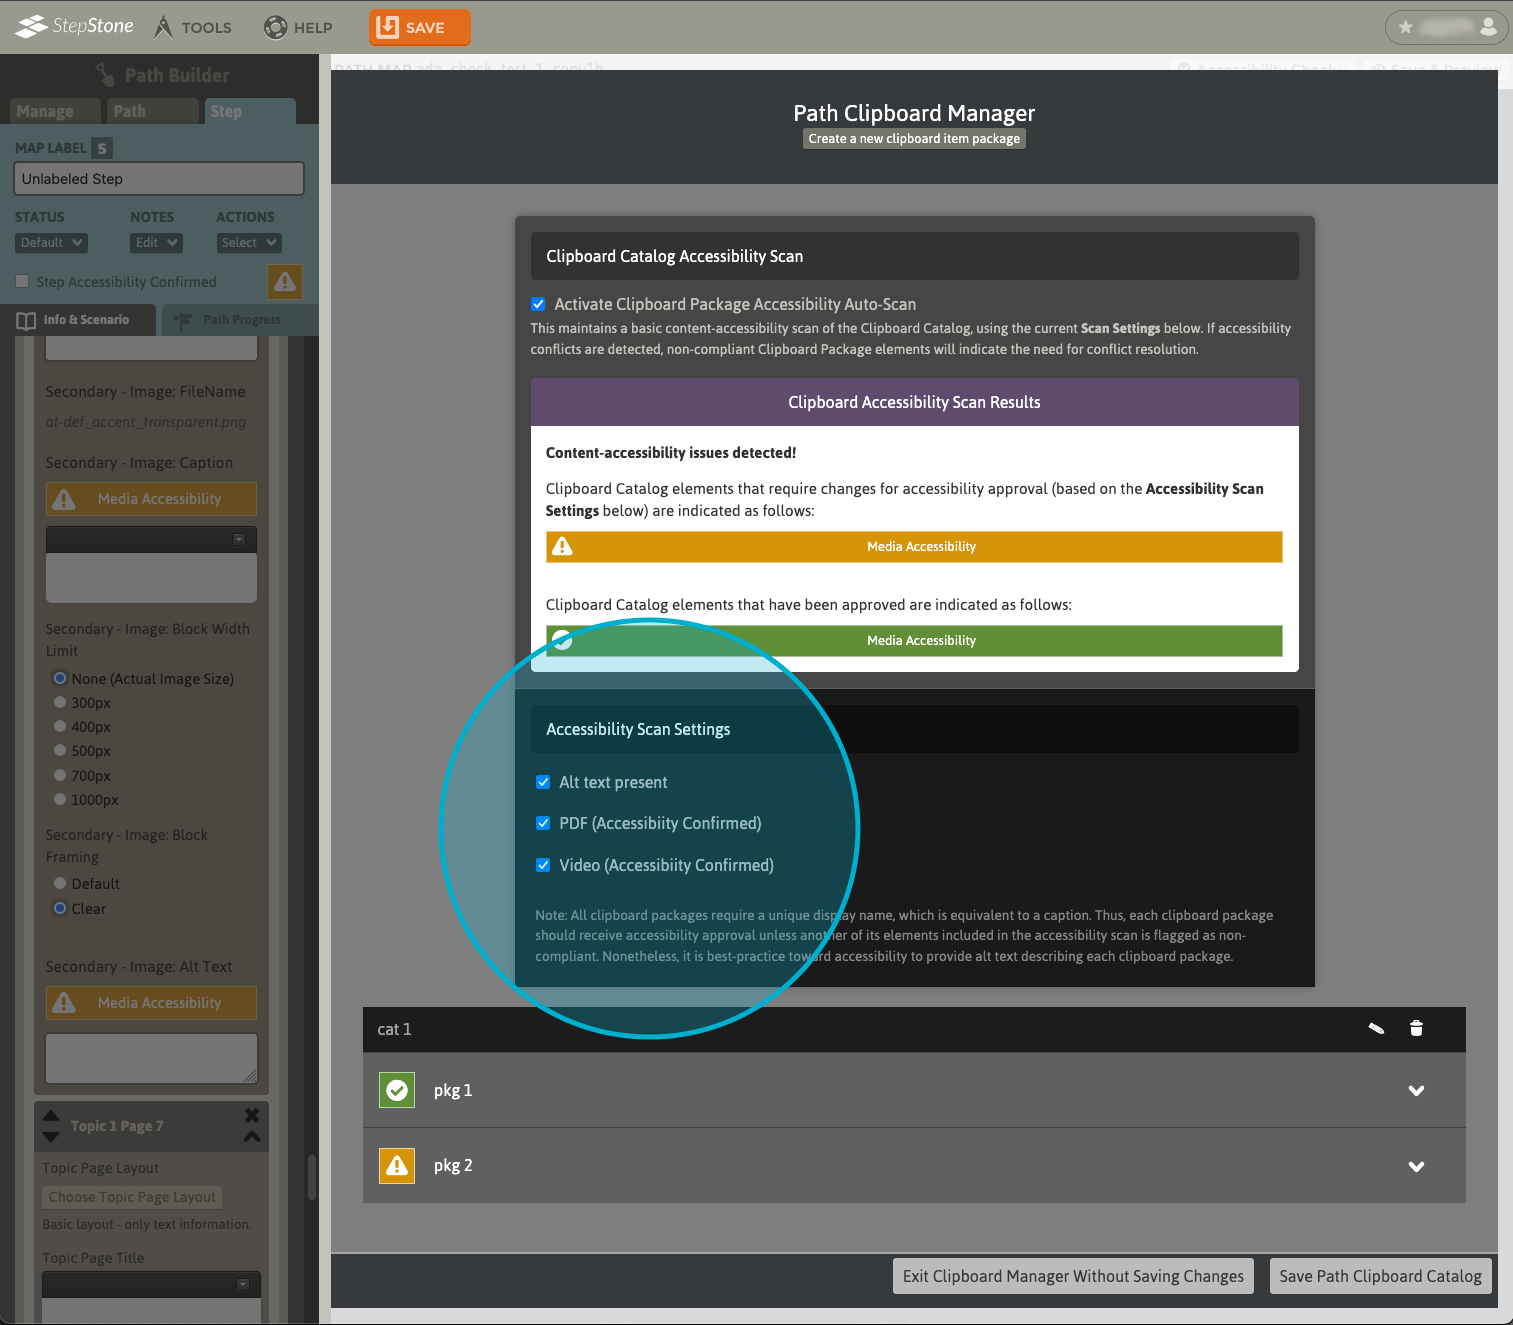The height and width of the screenshot is (1325, 1513).
Task: Click the trash icon for cat 1
Action: 1416,1028
